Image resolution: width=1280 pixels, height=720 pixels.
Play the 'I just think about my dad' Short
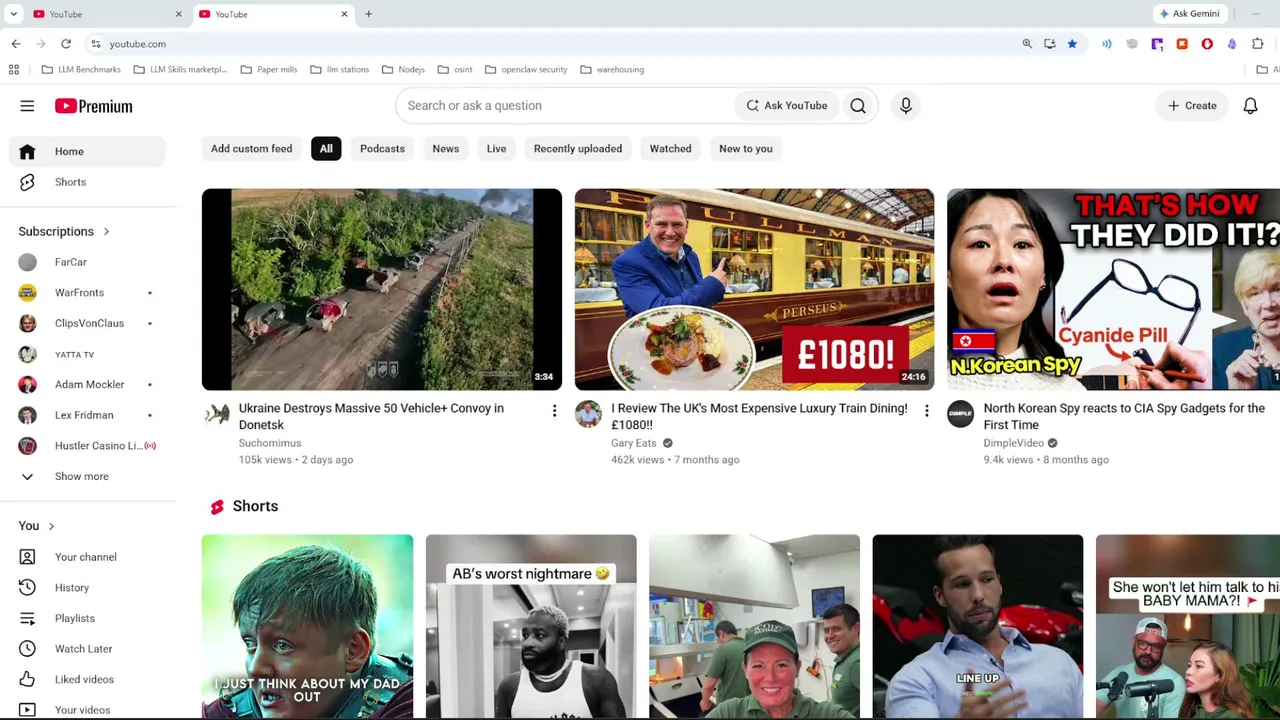pos(307,627)
